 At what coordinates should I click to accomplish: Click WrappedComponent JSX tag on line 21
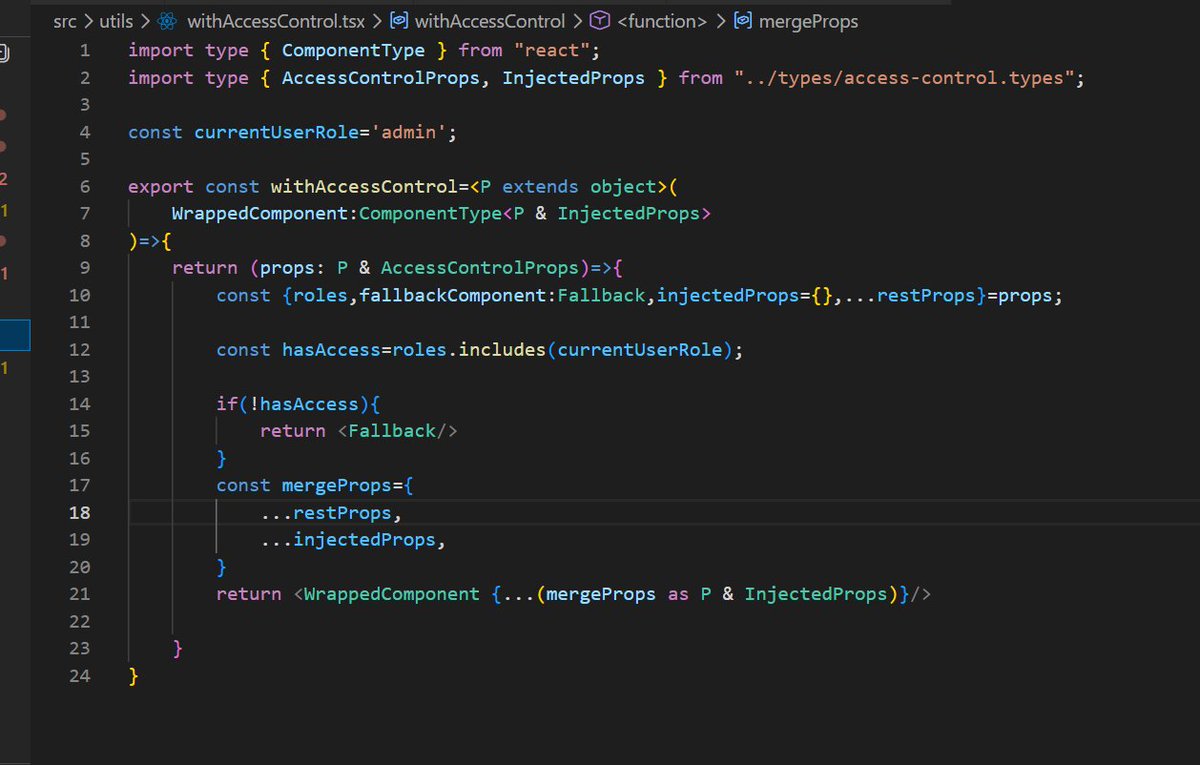coord(392,594)
